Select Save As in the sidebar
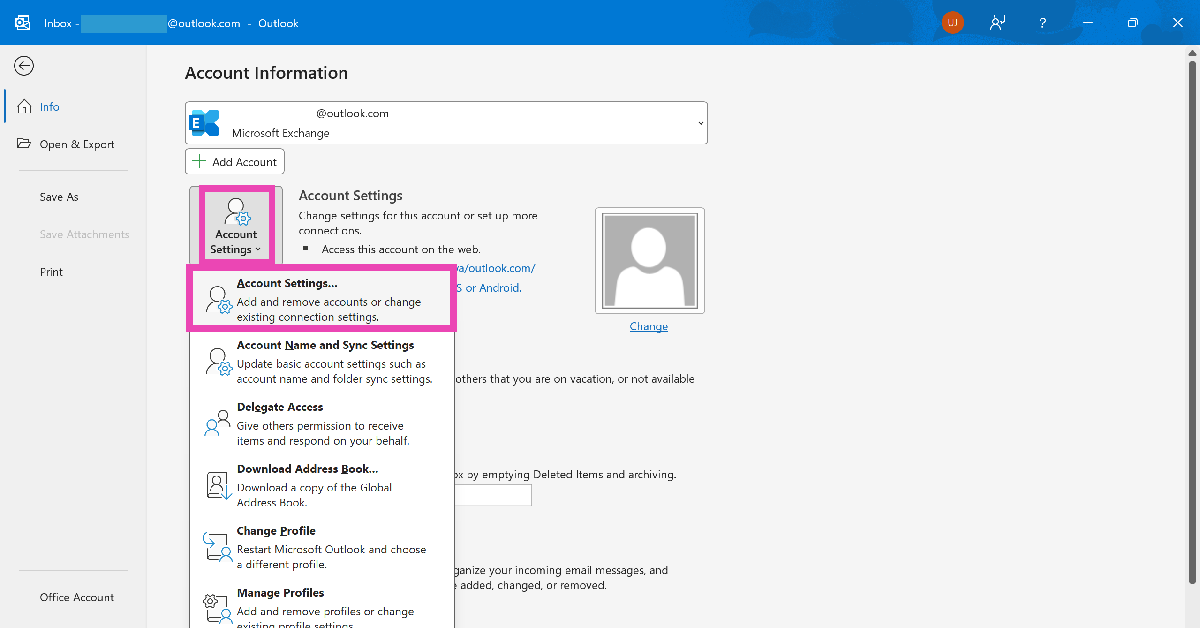The width and height of the screenshot is (1200, 628). coord(59,197)
